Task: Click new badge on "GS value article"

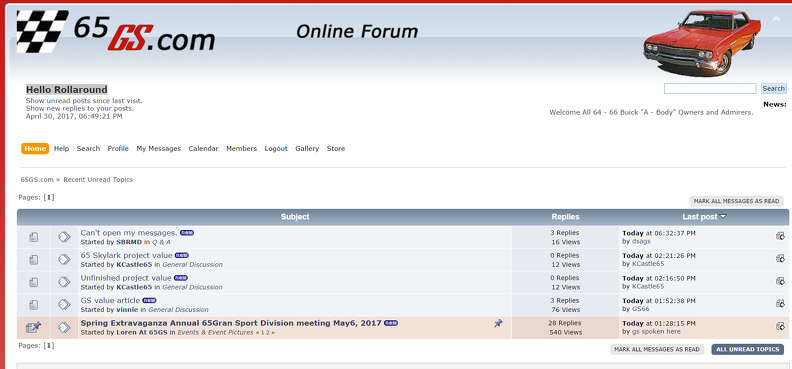Action: tap(149, 300)
